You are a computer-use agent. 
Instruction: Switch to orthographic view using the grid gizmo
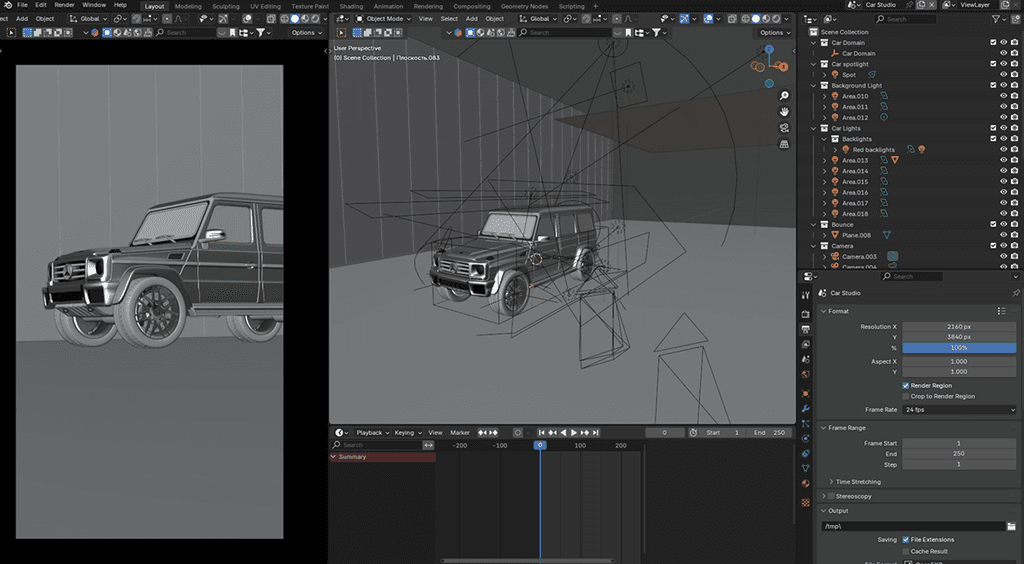[784, 144]
